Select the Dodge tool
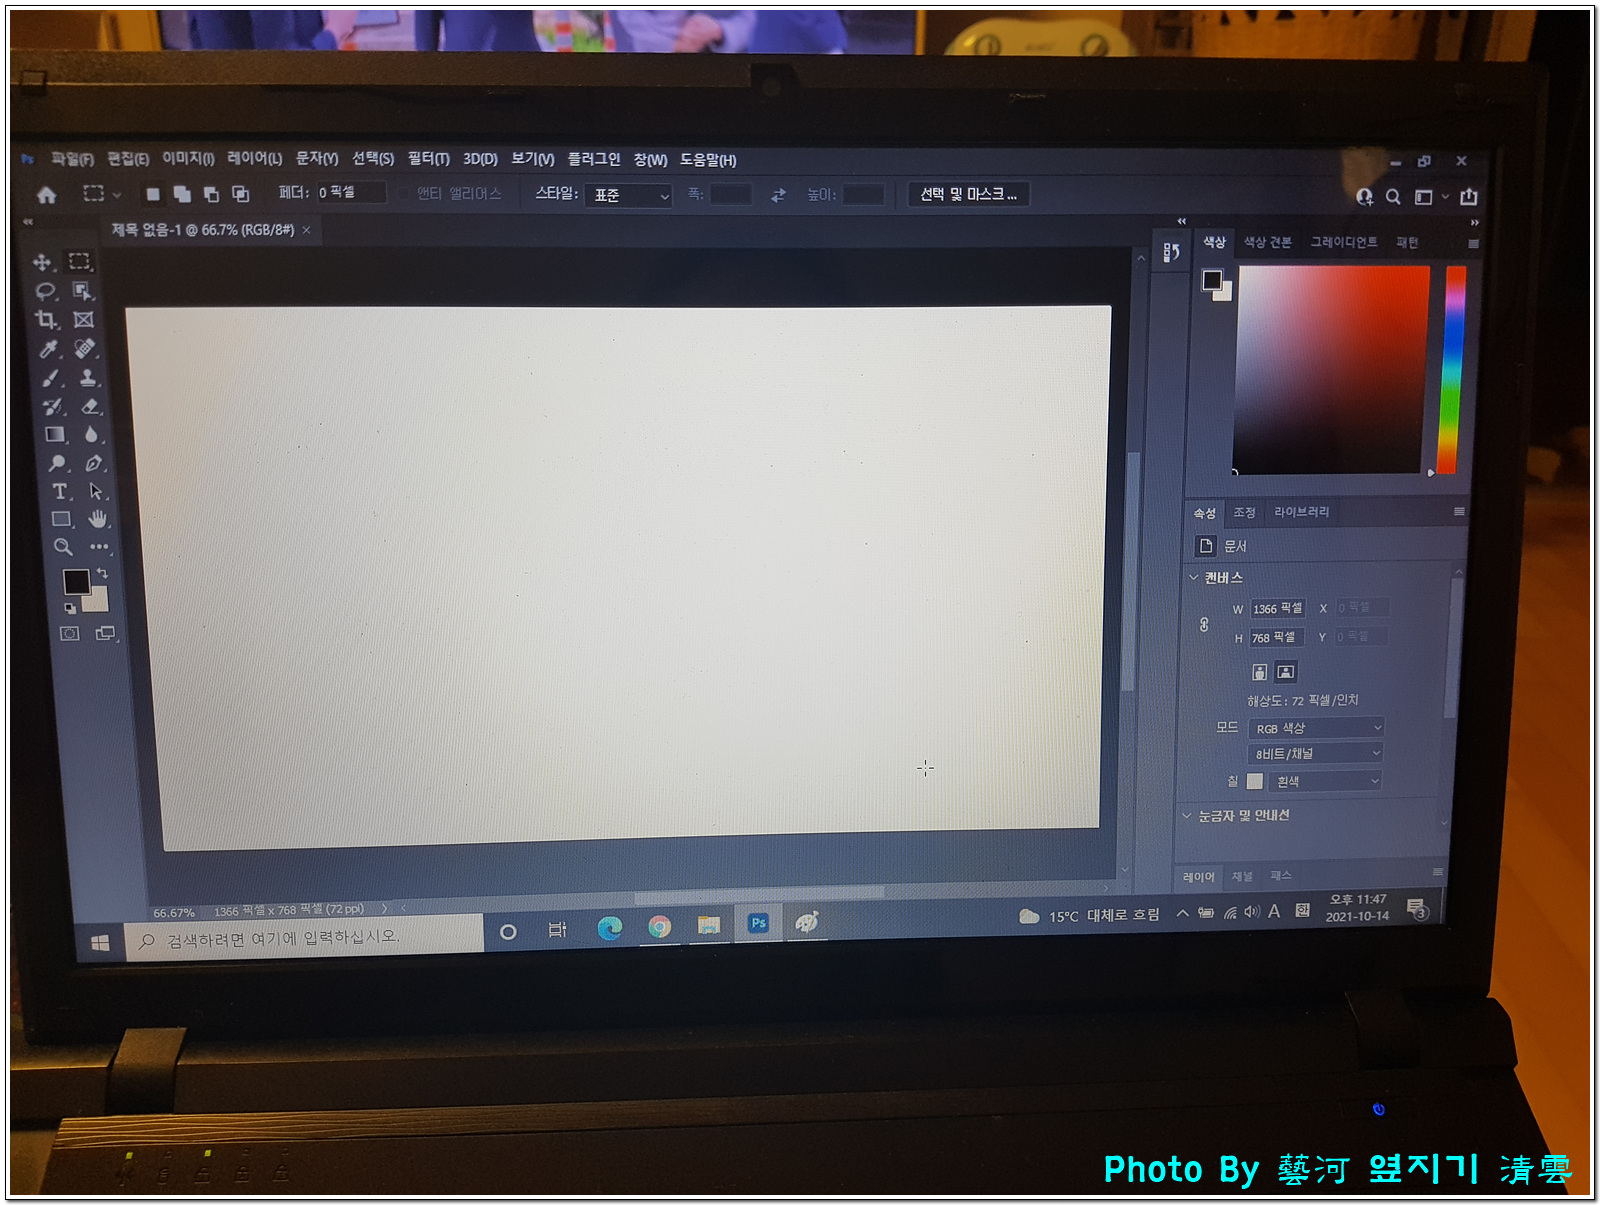 (x=57, y=463)
